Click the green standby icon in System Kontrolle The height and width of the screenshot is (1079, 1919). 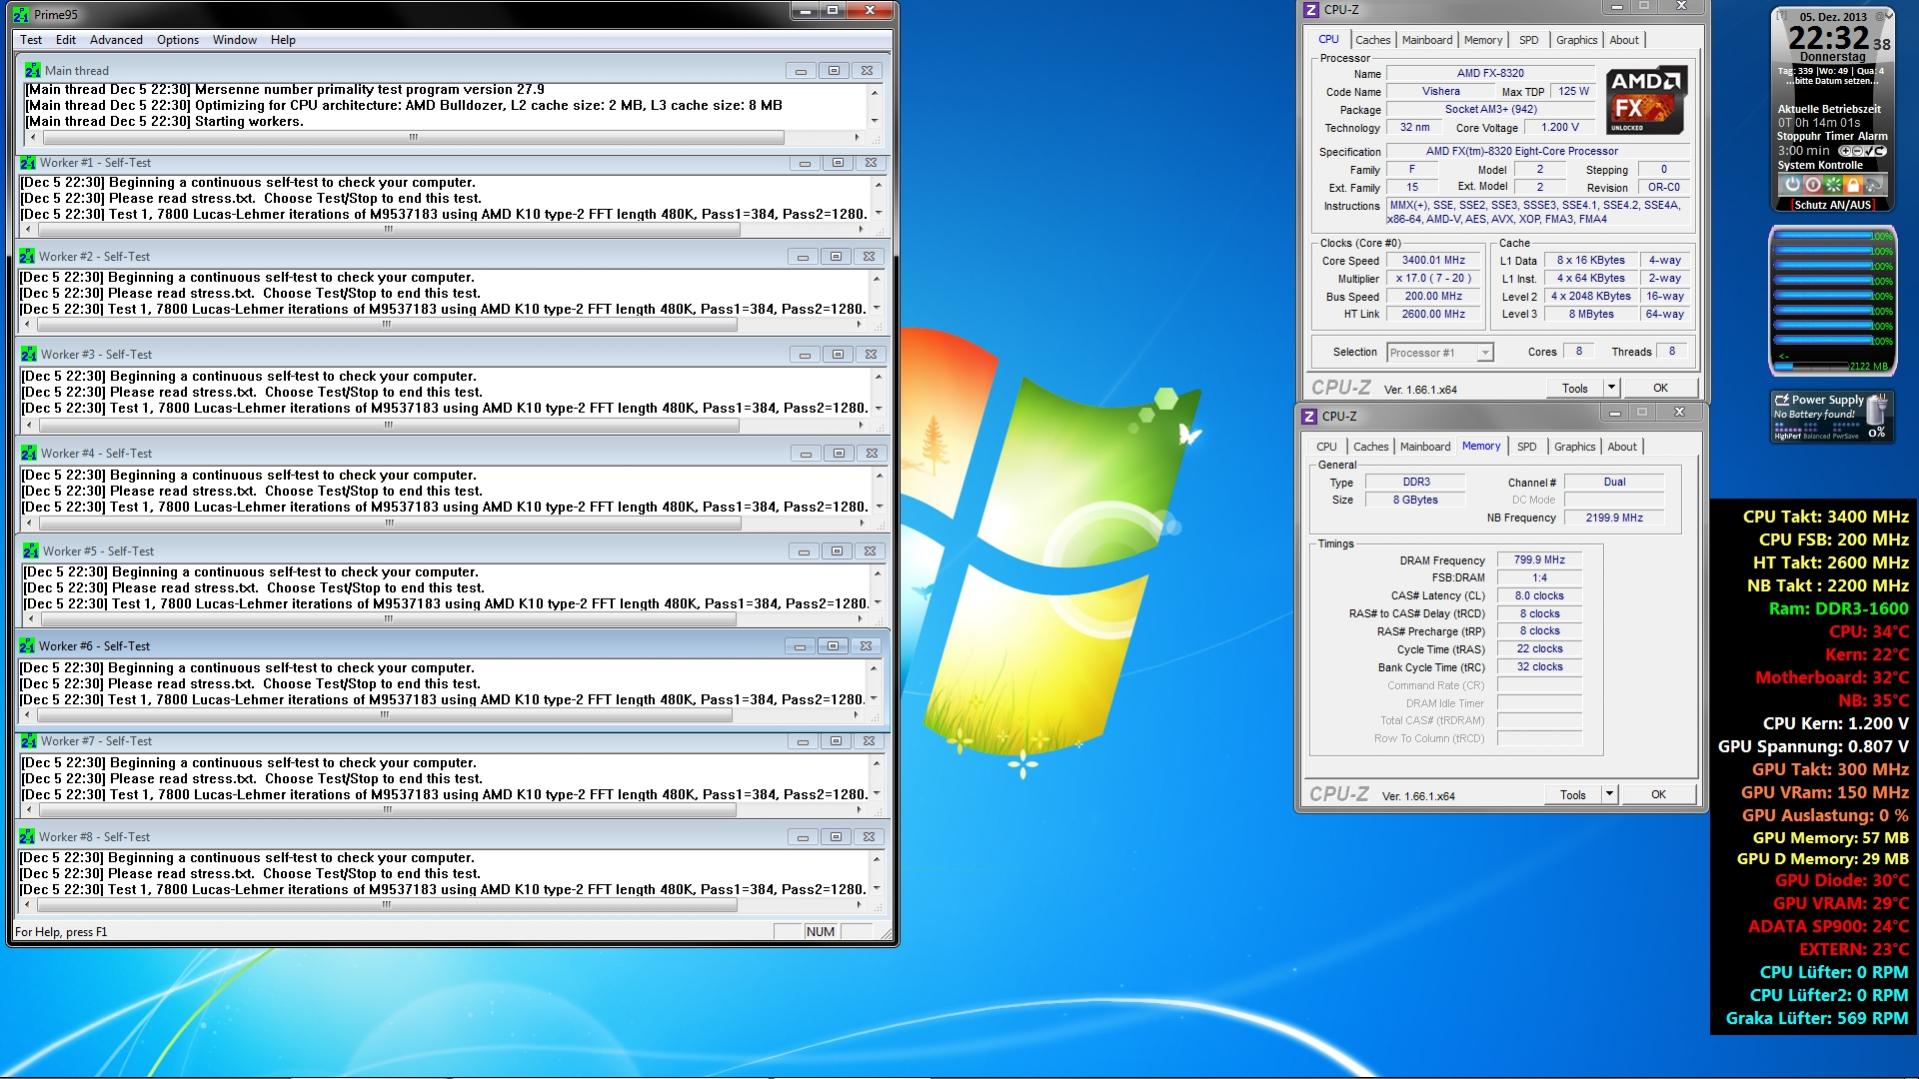[1833, 185]
